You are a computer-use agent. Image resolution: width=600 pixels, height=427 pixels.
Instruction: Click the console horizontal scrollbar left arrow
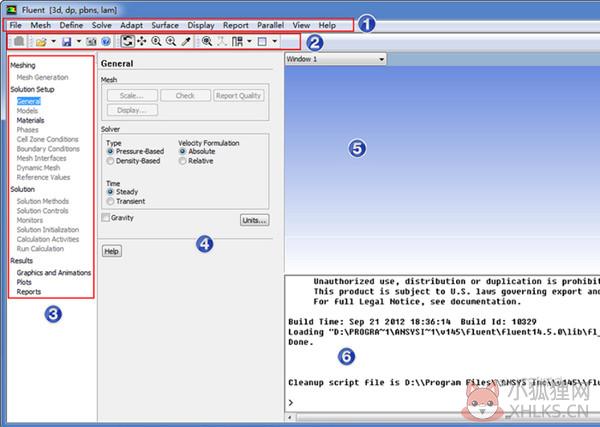point(290,417)
